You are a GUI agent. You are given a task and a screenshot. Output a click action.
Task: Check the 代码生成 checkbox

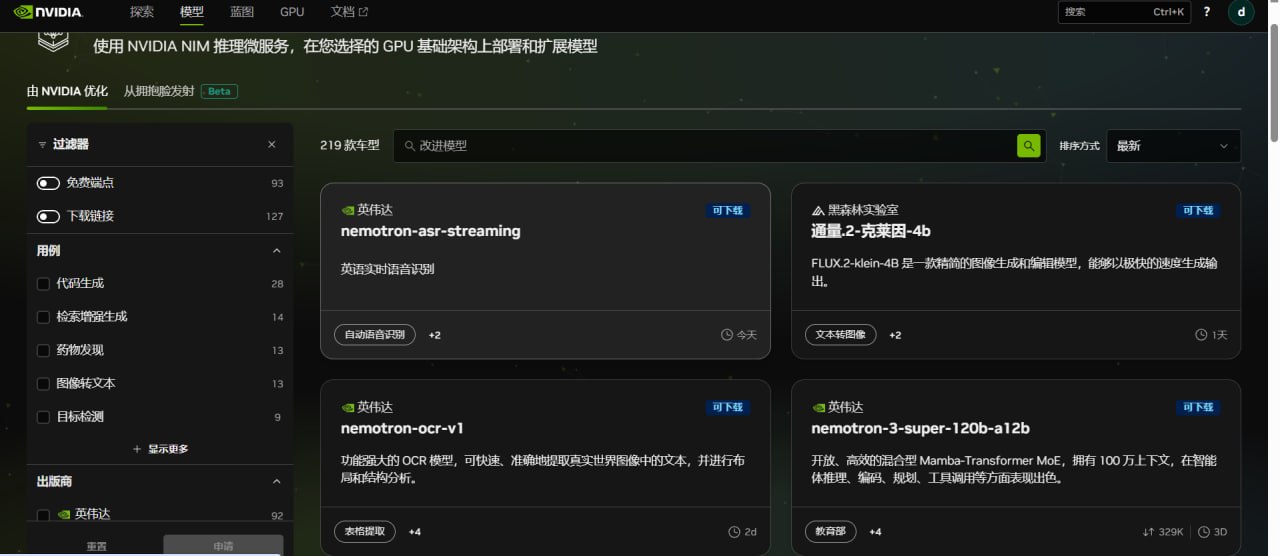click(x=43, y=284)
